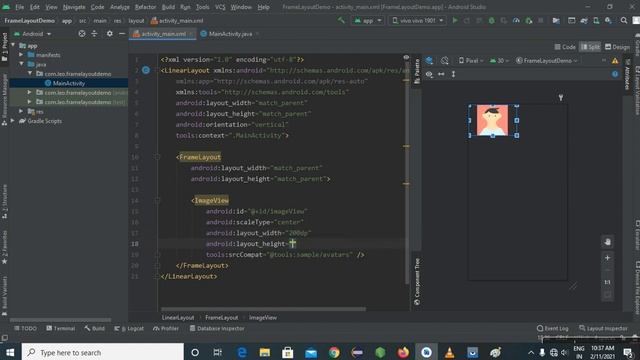Click the Design Surface layers icon
640x360 pixels.
click(x=429, y=61)
